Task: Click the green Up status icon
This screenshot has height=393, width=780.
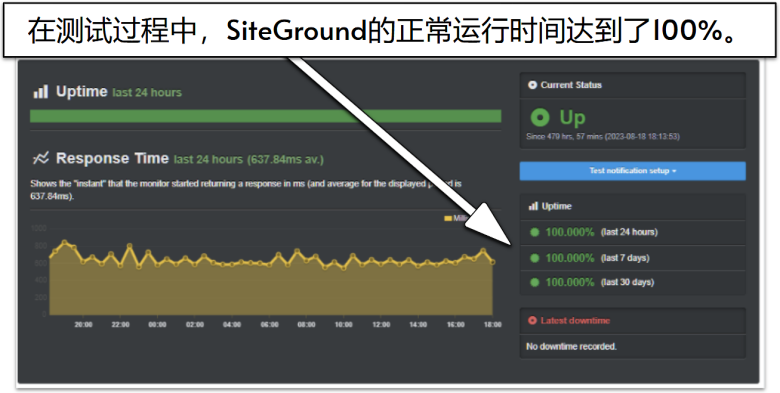Action: (x=540, y=118)
